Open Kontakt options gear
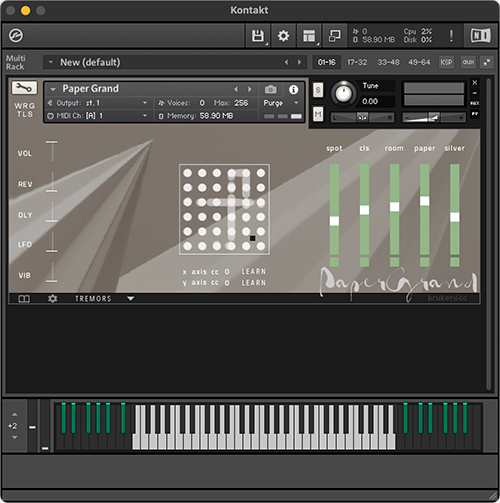 tap(283, 35)
